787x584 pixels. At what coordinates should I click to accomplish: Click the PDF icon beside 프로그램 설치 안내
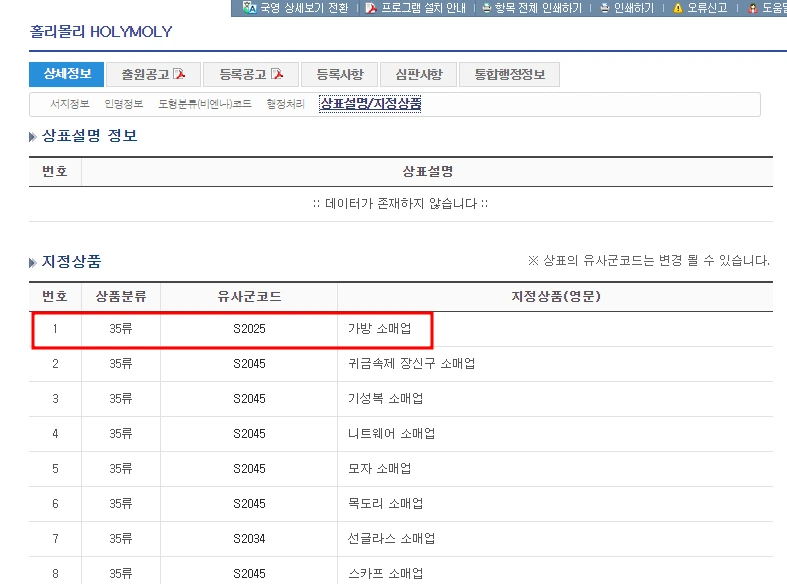coord(371,8)
